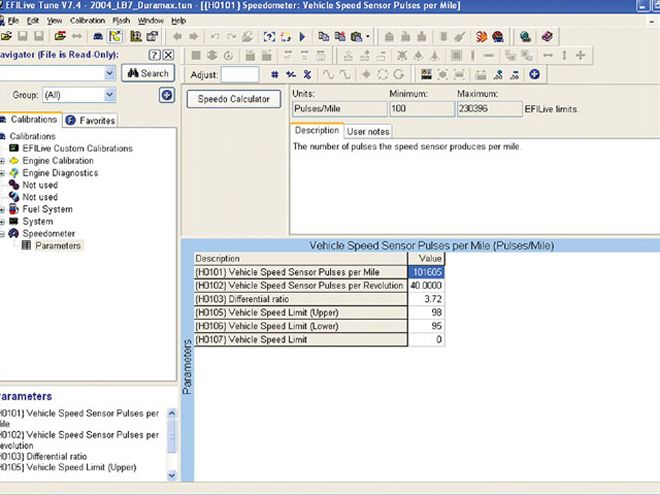Click the properties icon next to the scale
660x495 pixels.
pyautogui.click(x=152, y=37)
